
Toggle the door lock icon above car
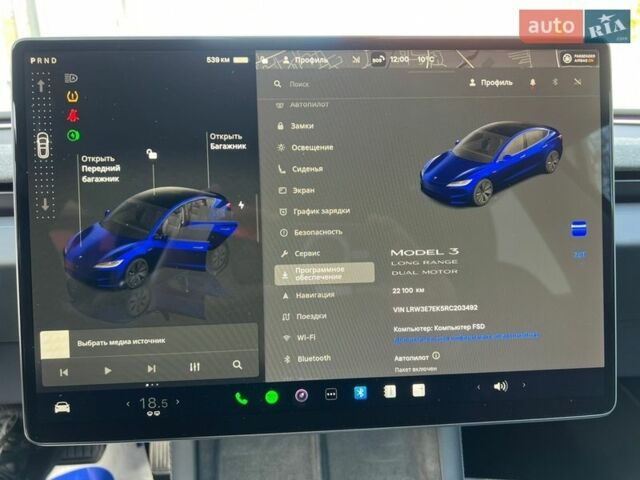coord(151,153)
